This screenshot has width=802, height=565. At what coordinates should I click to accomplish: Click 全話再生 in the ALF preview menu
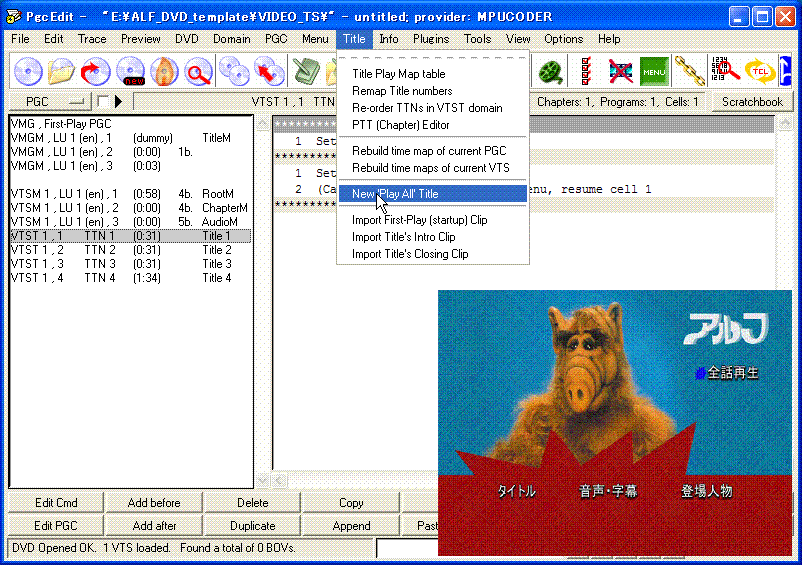[x=732, y=373]
